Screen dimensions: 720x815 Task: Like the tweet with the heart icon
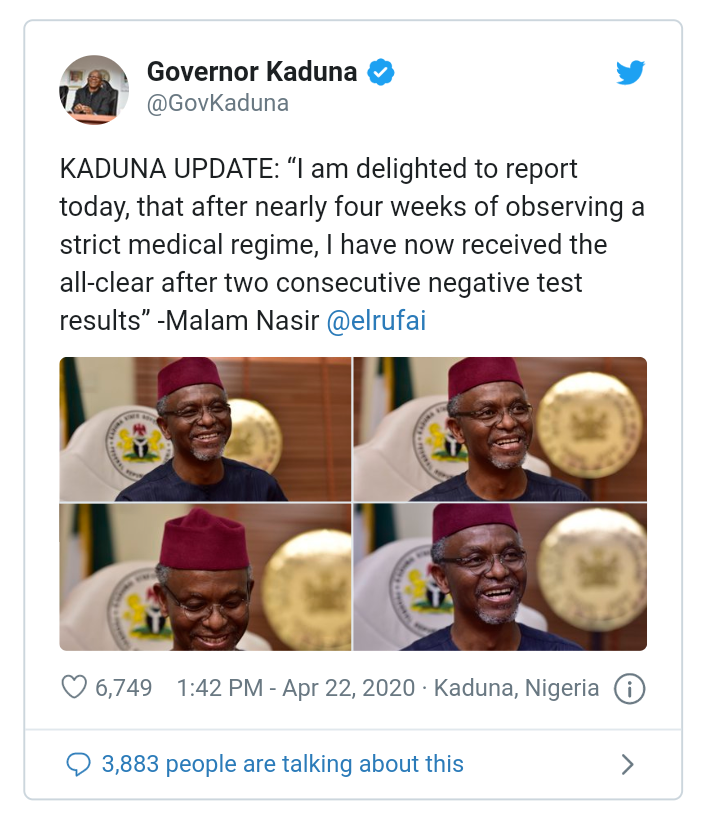[x=74, y=687]
